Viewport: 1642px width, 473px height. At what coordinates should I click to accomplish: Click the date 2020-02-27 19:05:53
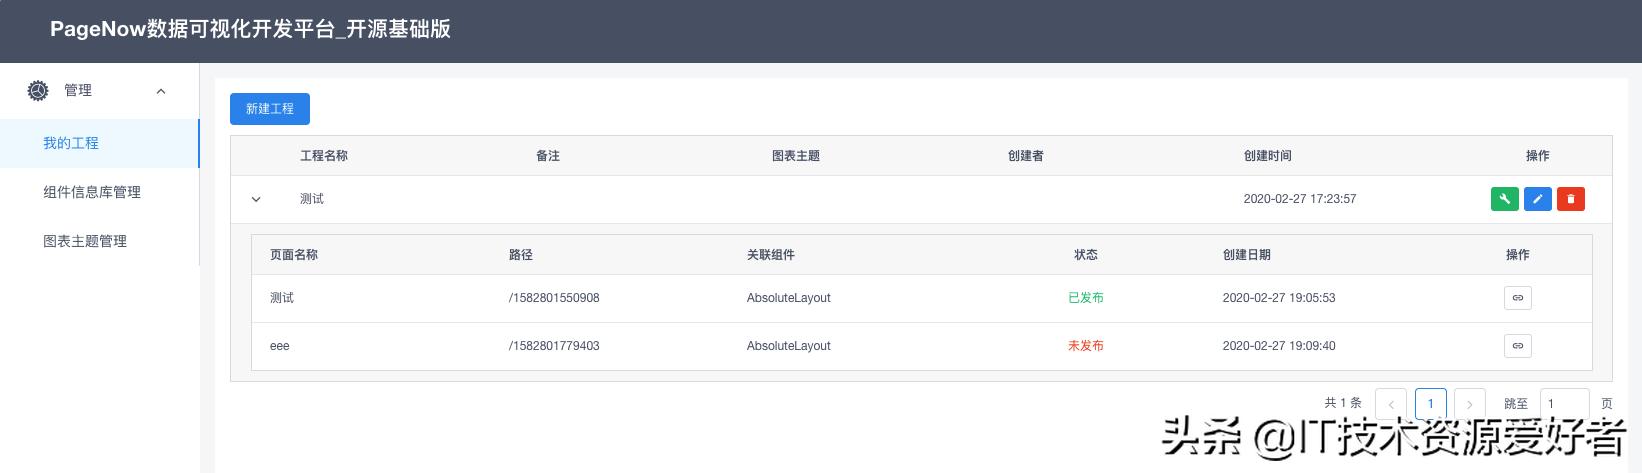pyautogui.click(x=1279, y=298)
